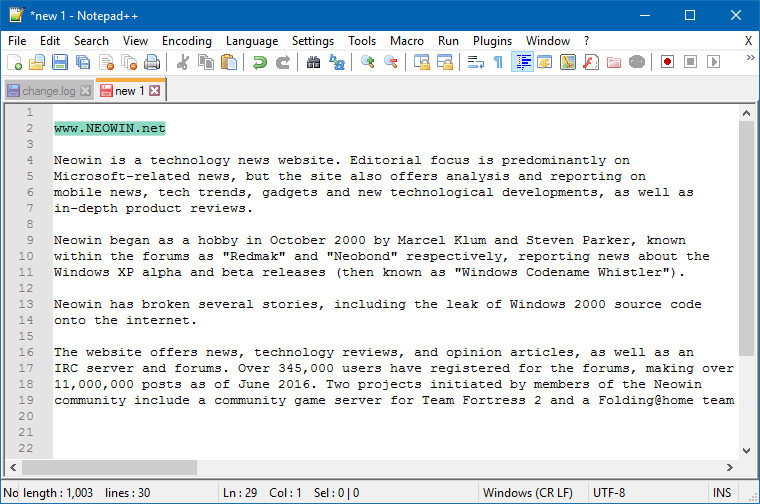The height and width of the screenshot is (504, 760).
Task: Zoom in on the text
Action: (367, 62)
